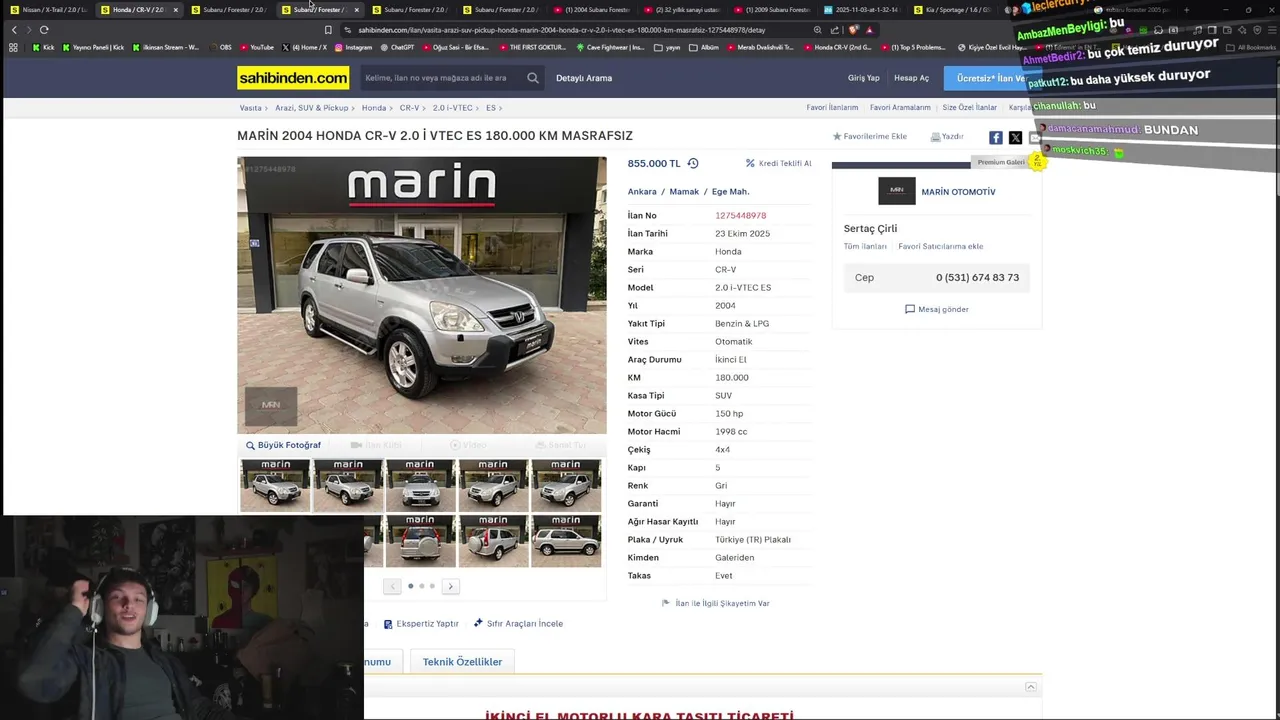This screenshot has height=720, width=1280.
Task: Click the Hesap Aç link
Action: (911, 78)
